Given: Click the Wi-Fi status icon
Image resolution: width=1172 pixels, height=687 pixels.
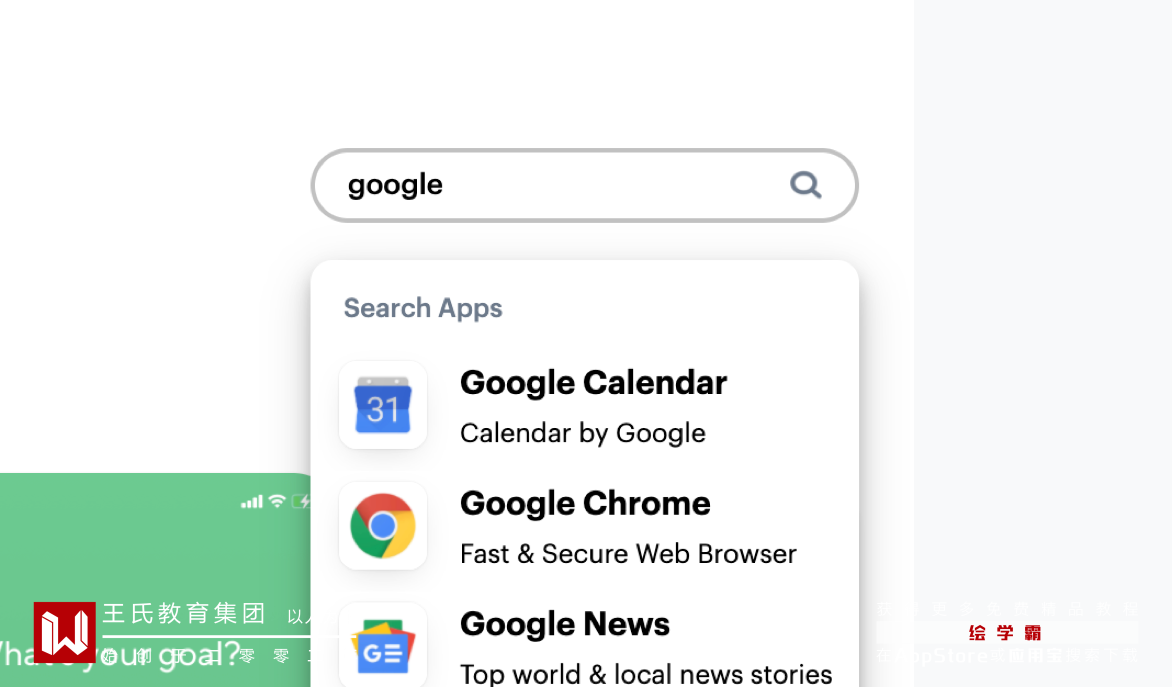Looking at the screenshot, I should point(277,501).
